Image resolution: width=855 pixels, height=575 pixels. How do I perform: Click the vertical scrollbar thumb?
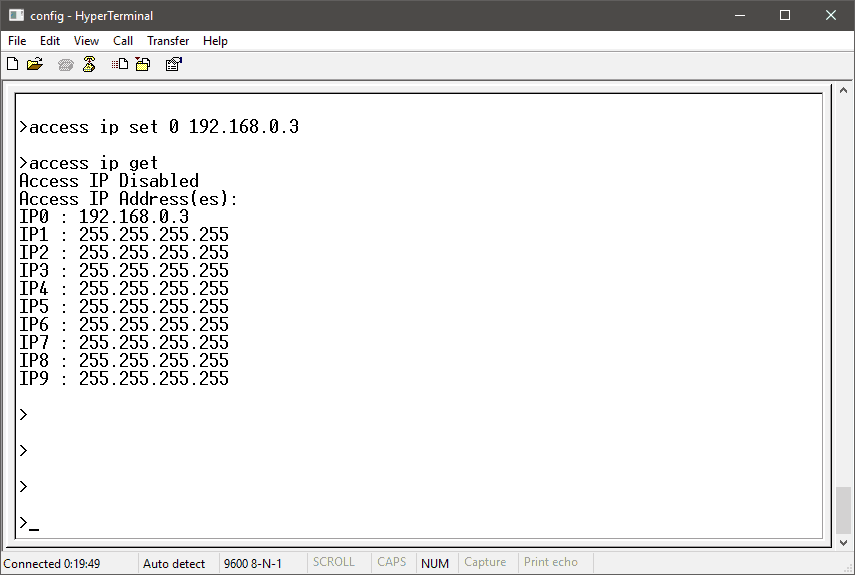[x=844, y=510]
